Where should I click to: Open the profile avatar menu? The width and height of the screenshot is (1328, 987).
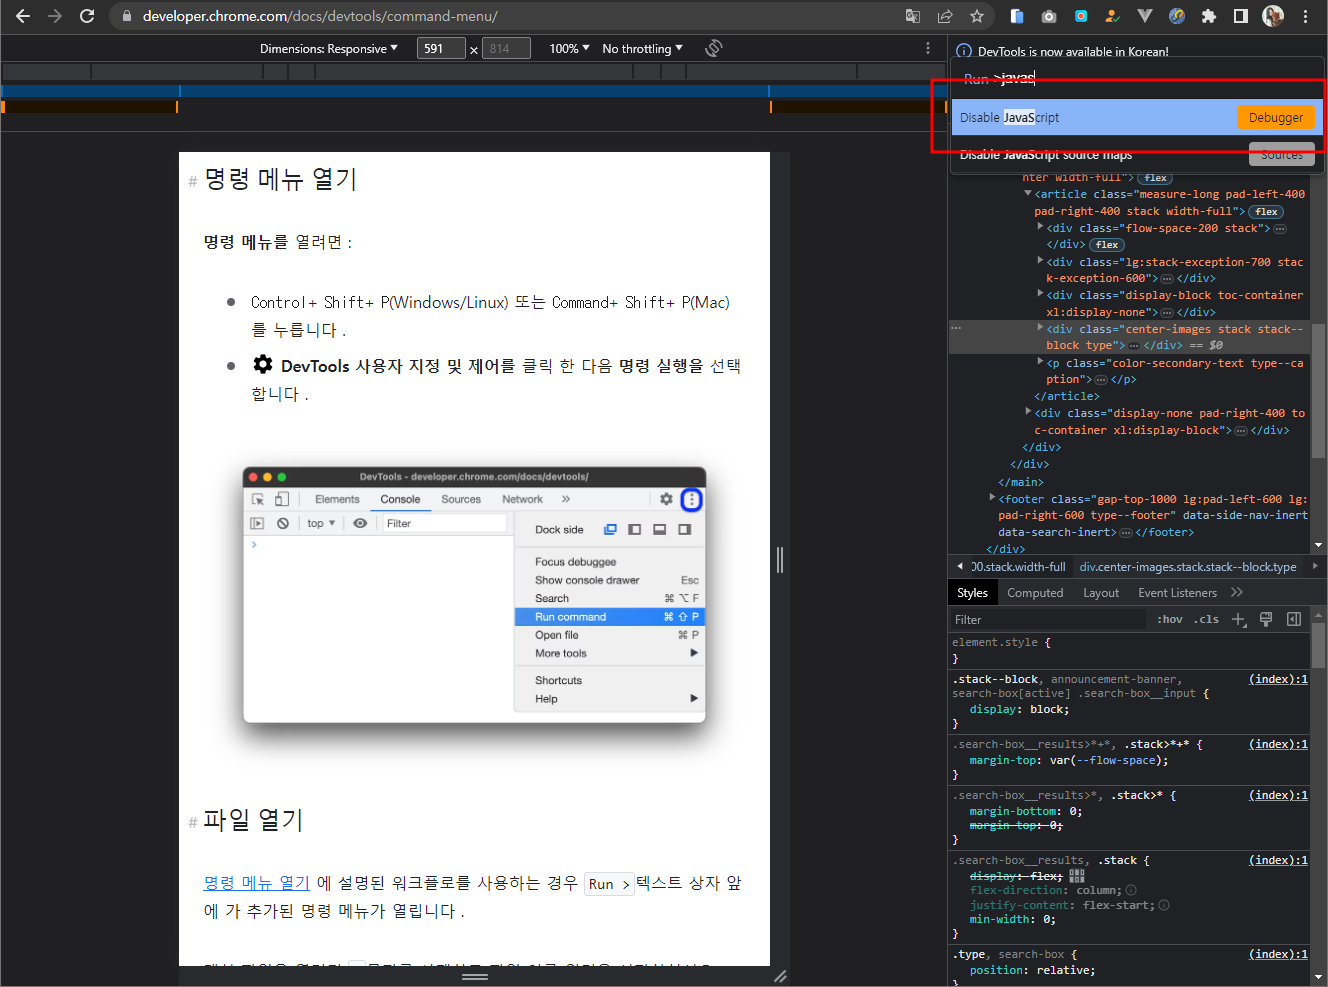tap(1273, 16)
